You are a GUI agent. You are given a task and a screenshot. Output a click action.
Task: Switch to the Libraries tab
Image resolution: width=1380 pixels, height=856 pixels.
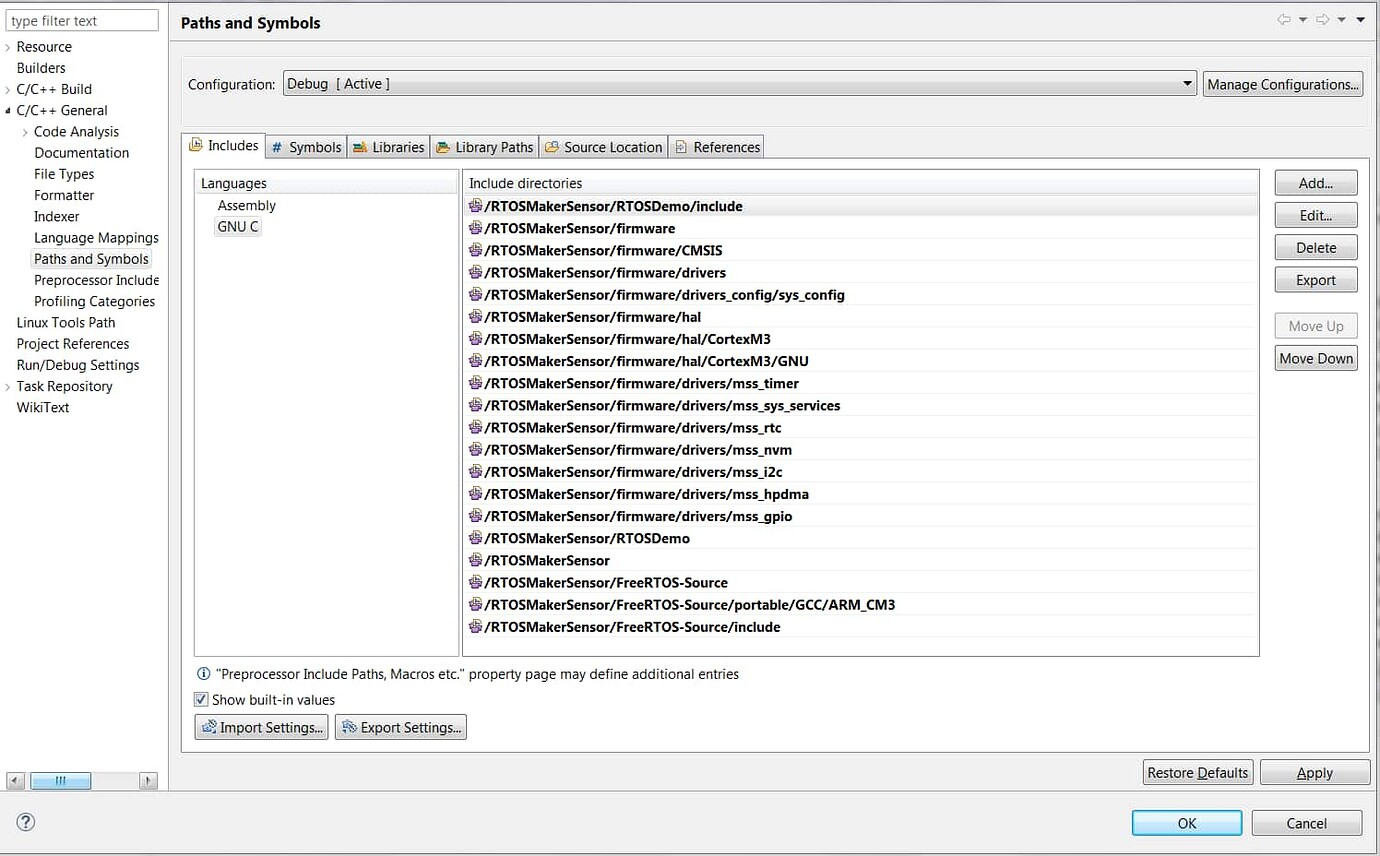[388, 146]
